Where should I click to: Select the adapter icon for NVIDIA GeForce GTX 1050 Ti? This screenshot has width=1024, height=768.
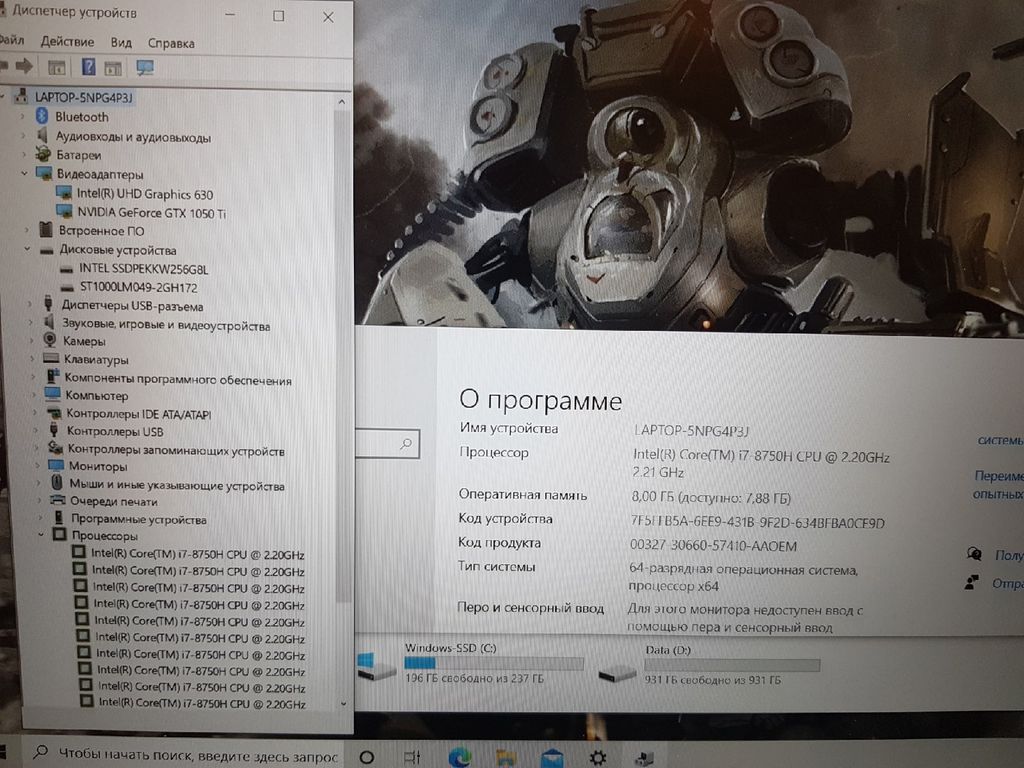pos(65,212)
